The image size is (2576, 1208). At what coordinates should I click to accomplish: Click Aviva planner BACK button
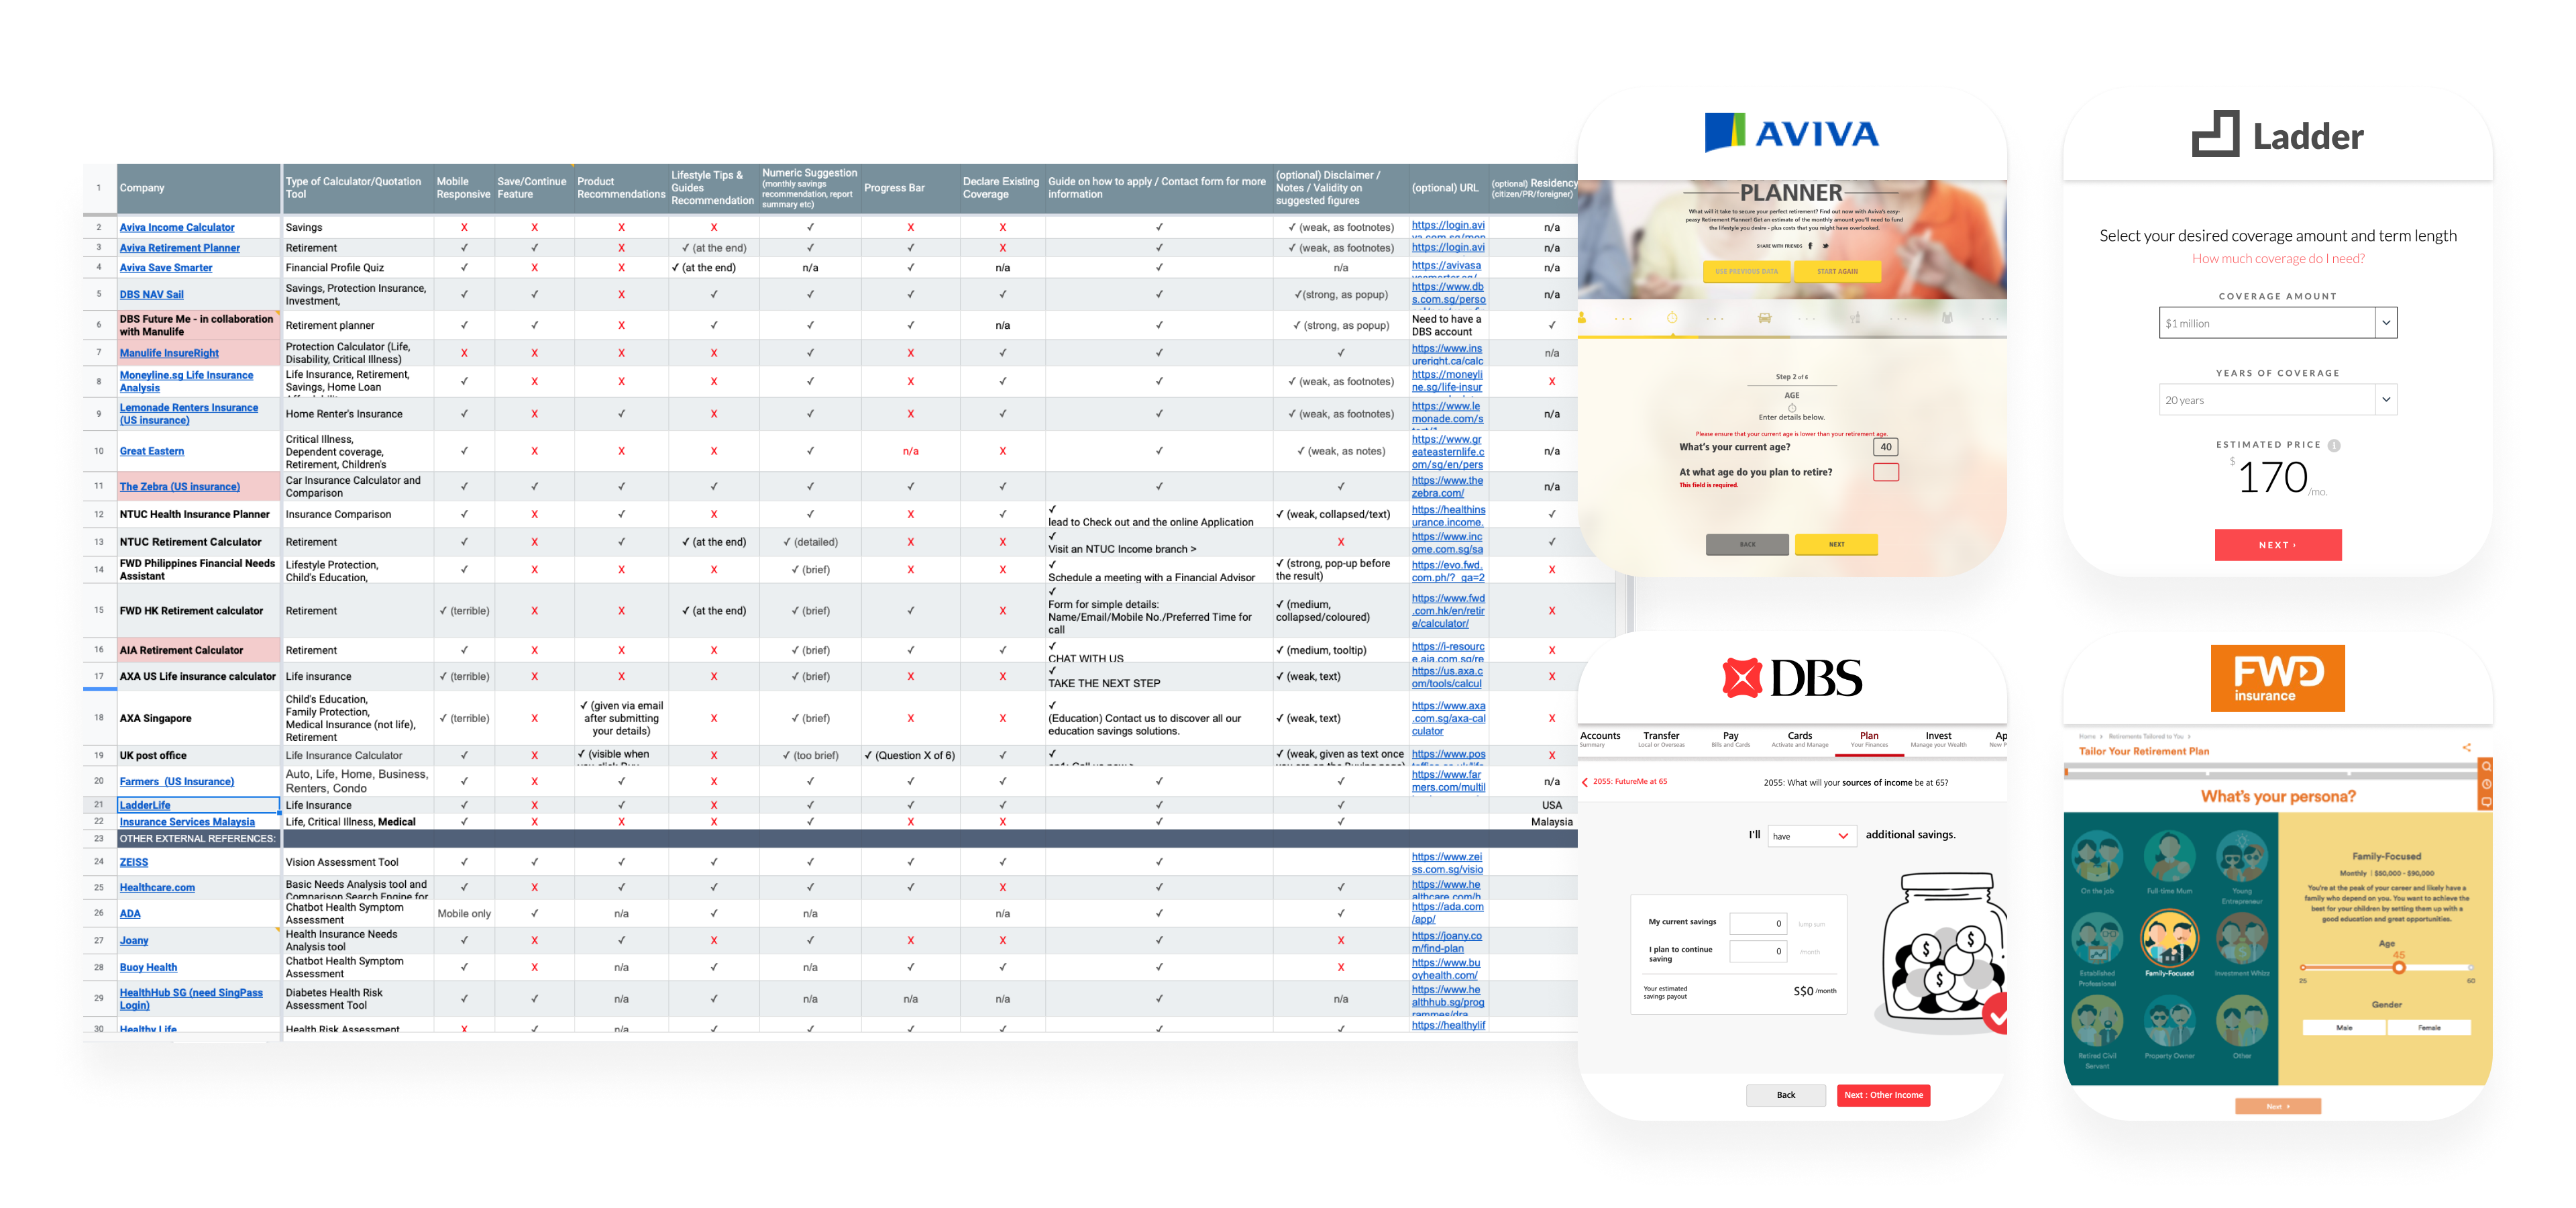coord(1747,544)
